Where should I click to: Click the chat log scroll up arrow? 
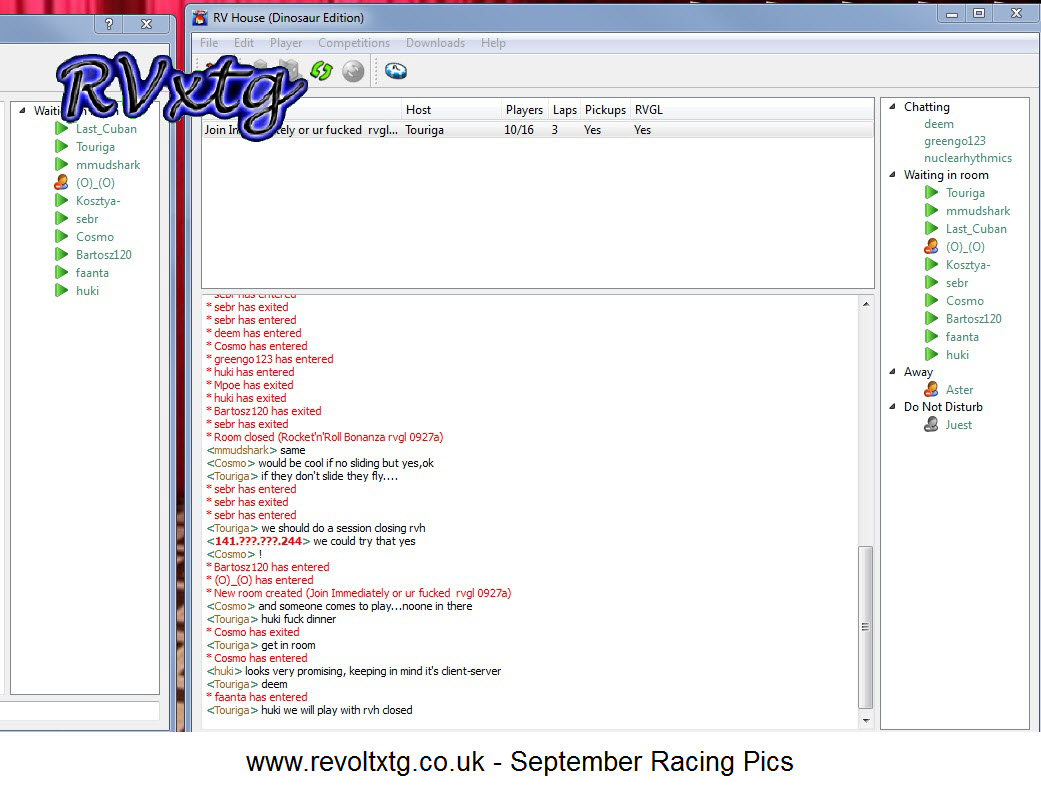click(x=866, y=304)
